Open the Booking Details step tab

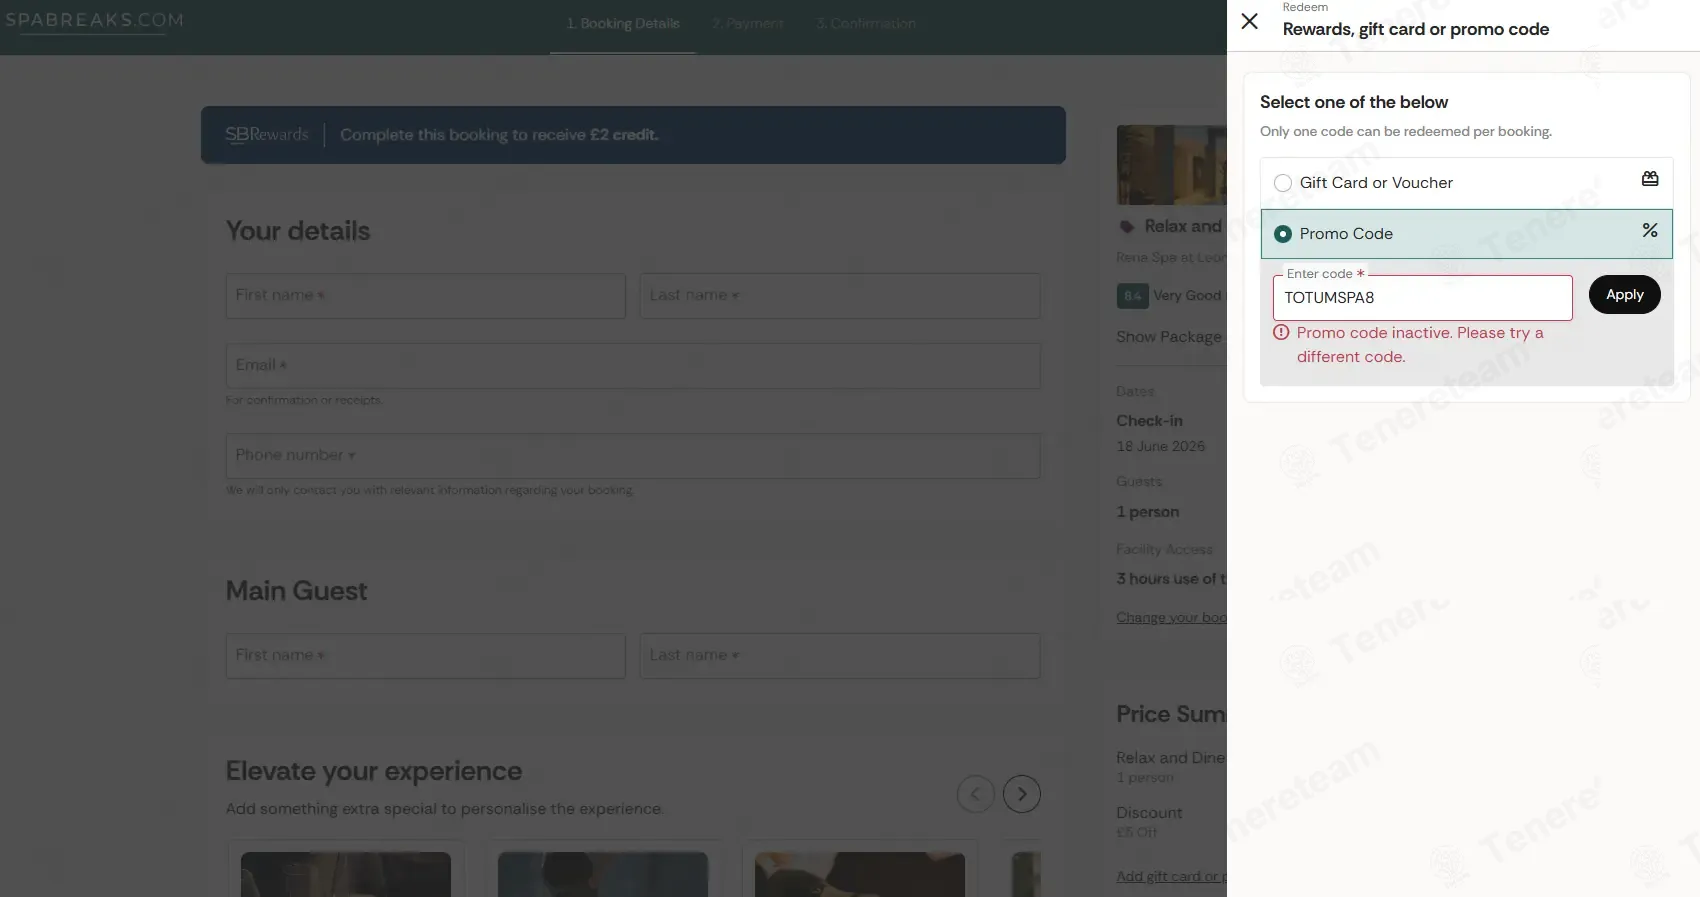[623, 24]
